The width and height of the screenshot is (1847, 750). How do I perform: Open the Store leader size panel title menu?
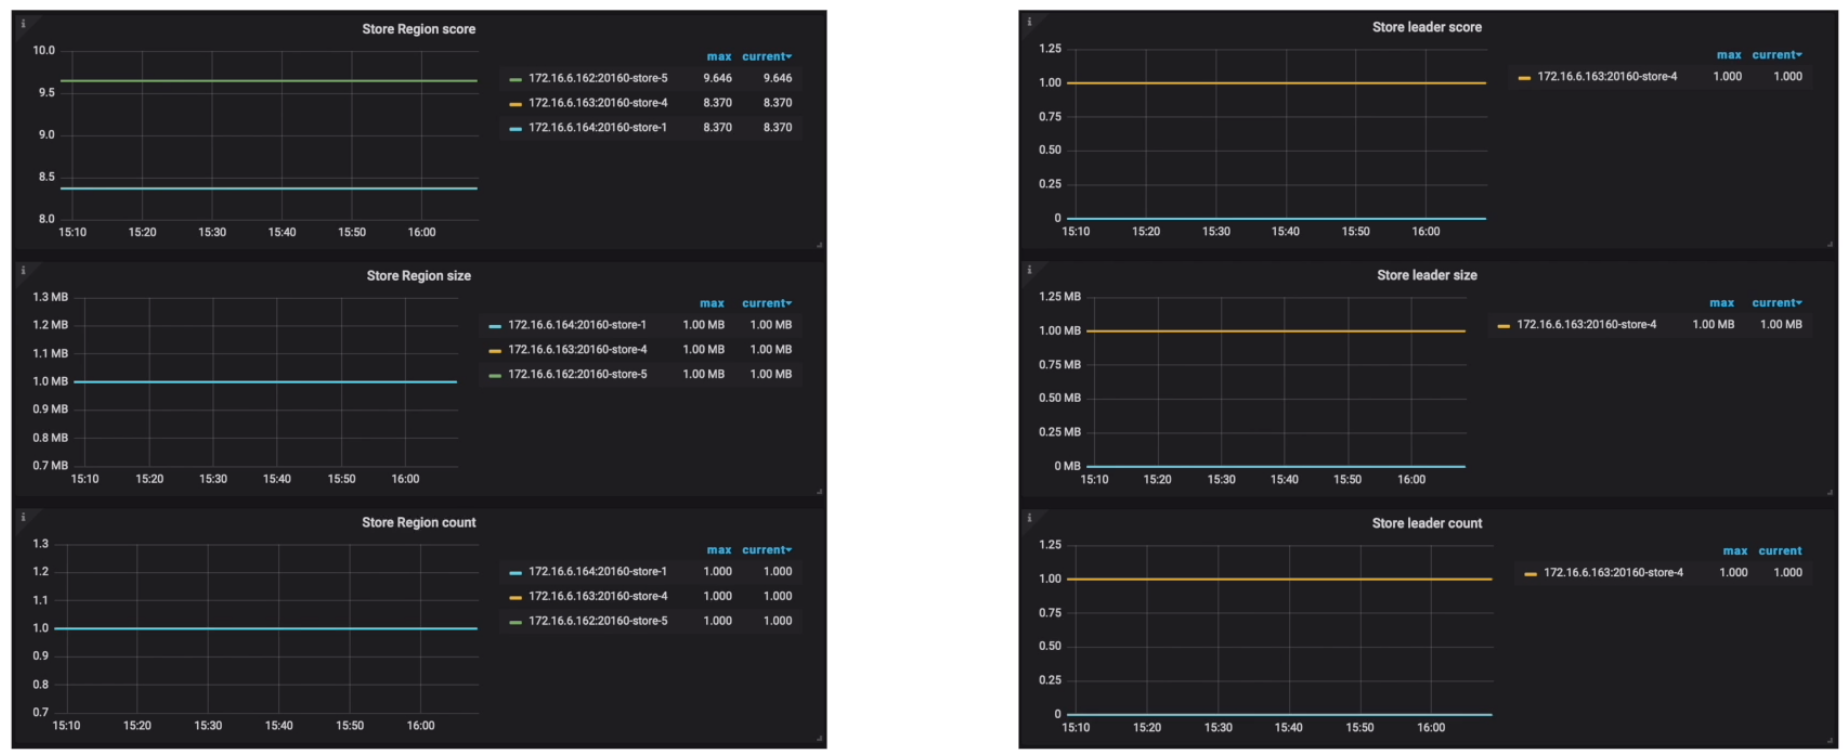click(x=1427, y=275)
